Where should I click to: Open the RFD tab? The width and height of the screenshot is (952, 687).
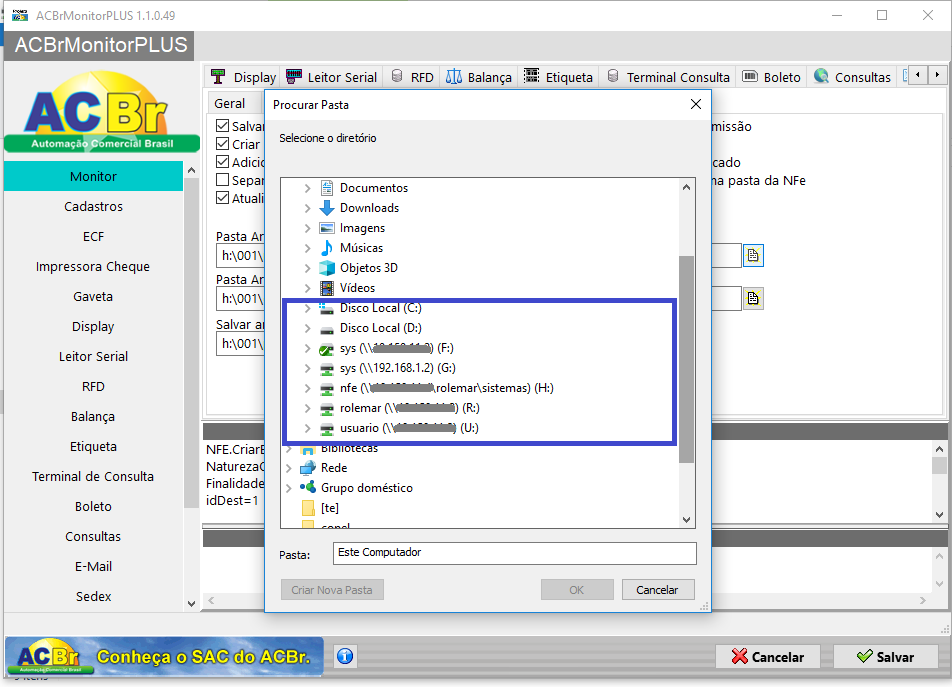(x=413, y=76)
